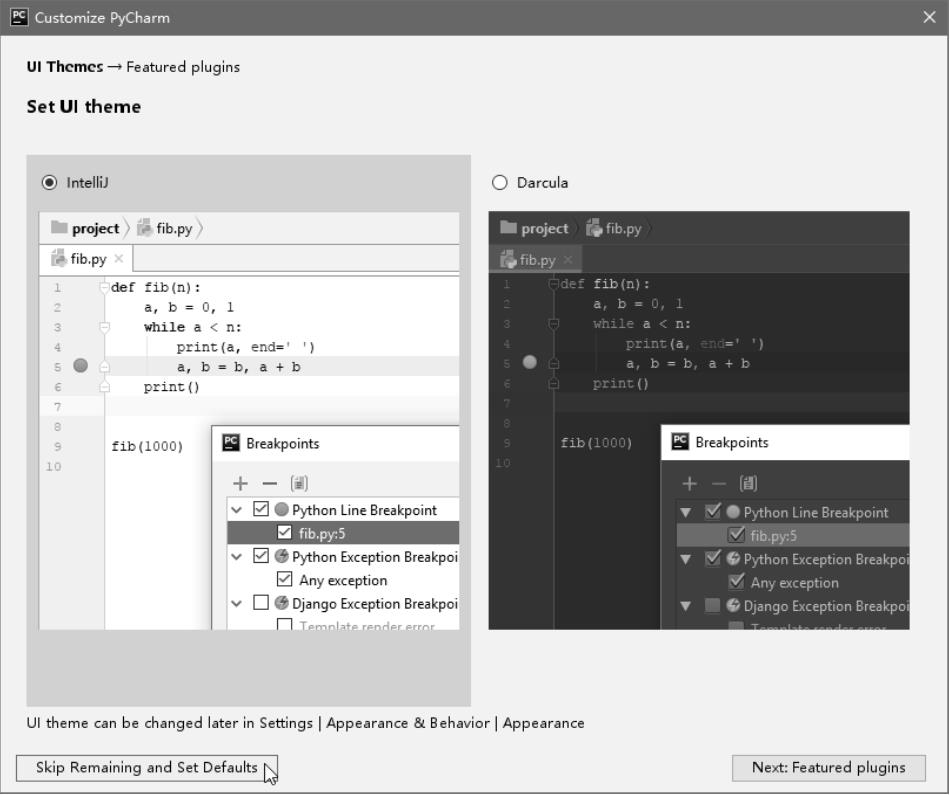950x795 pixels.
Task: Toggle Any exception checkbox in Darcula preview
Action: click(736, 582)
